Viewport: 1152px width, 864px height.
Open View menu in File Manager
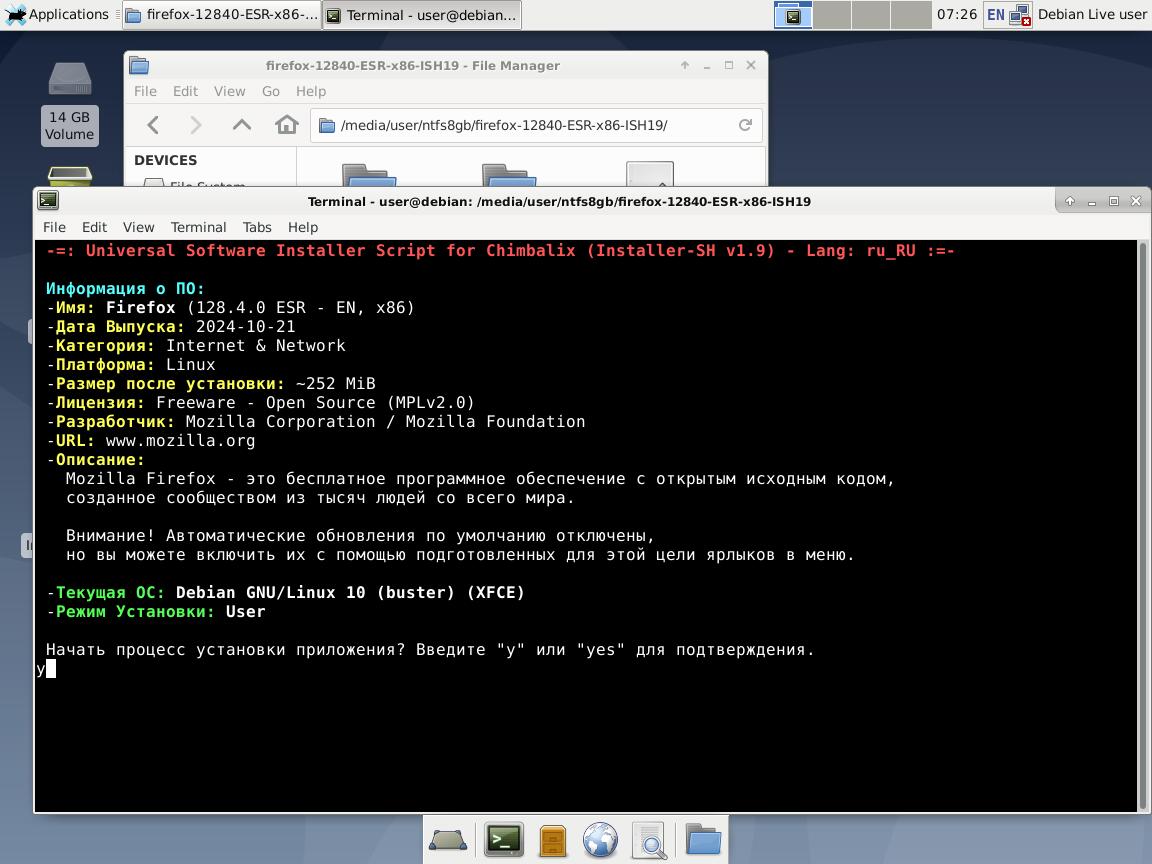[229, 91]
